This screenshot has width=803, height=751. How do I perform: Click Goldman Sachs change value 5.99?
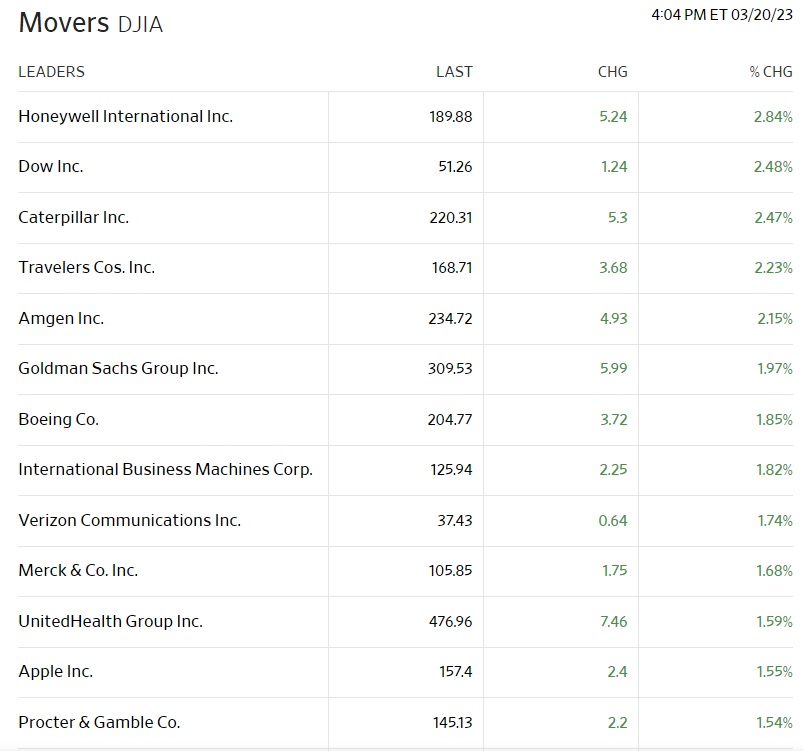pos(614,369)
